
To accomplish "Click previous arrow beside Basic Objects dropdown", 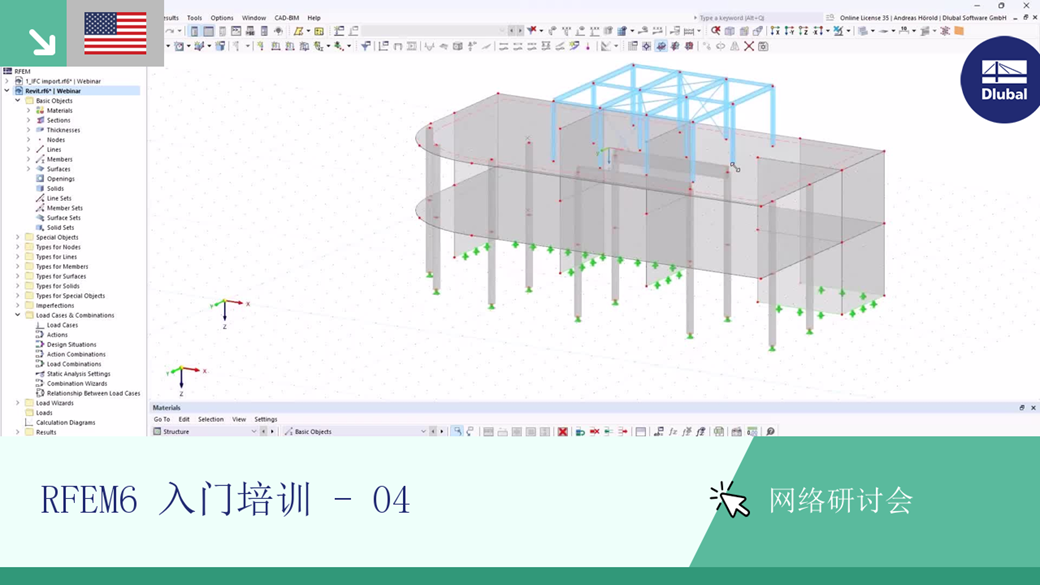I will (433, 431).
